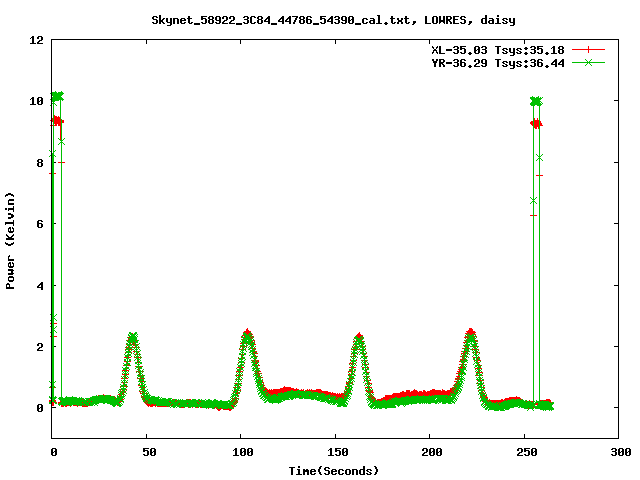Click the peak near 43 seconds
The height and width of the screenshot is (480, 640).
[x=132, y=338]
